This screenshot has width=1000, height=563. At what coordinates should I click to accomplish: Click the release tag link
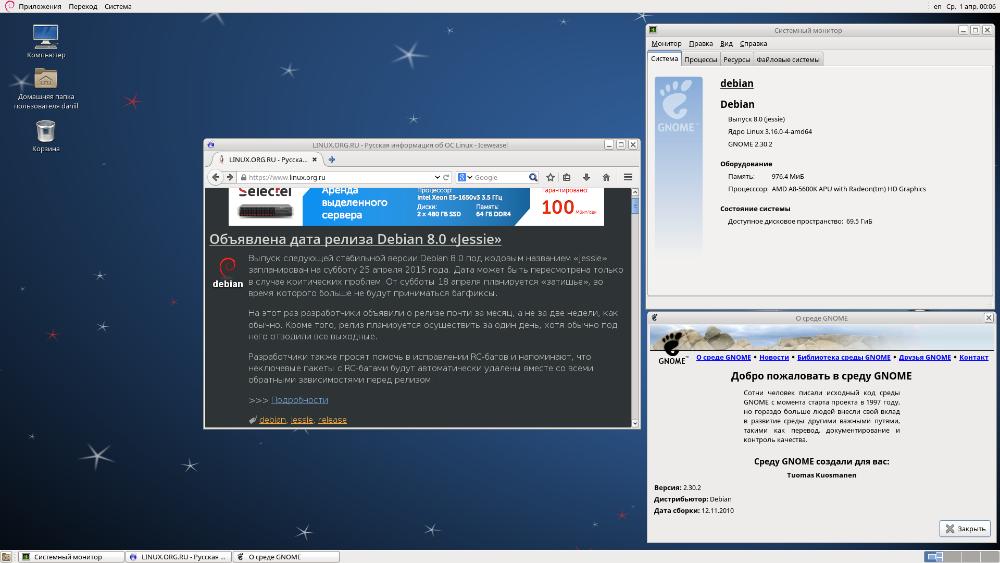point(332,420)
